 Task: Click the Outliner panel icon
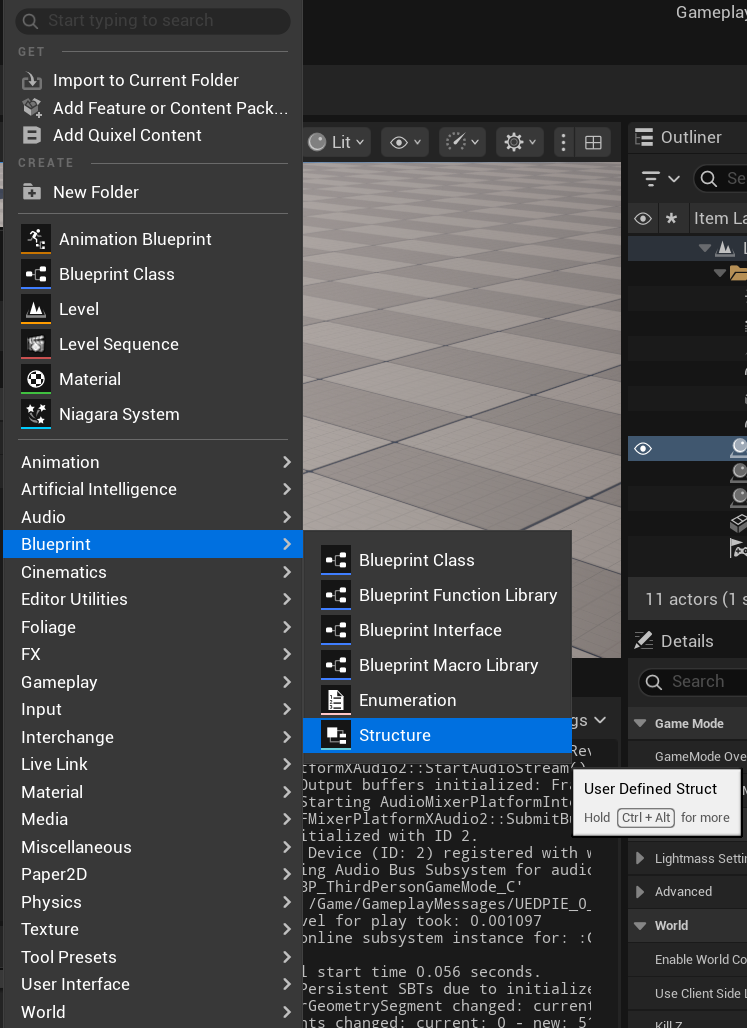tap(644, 137)
